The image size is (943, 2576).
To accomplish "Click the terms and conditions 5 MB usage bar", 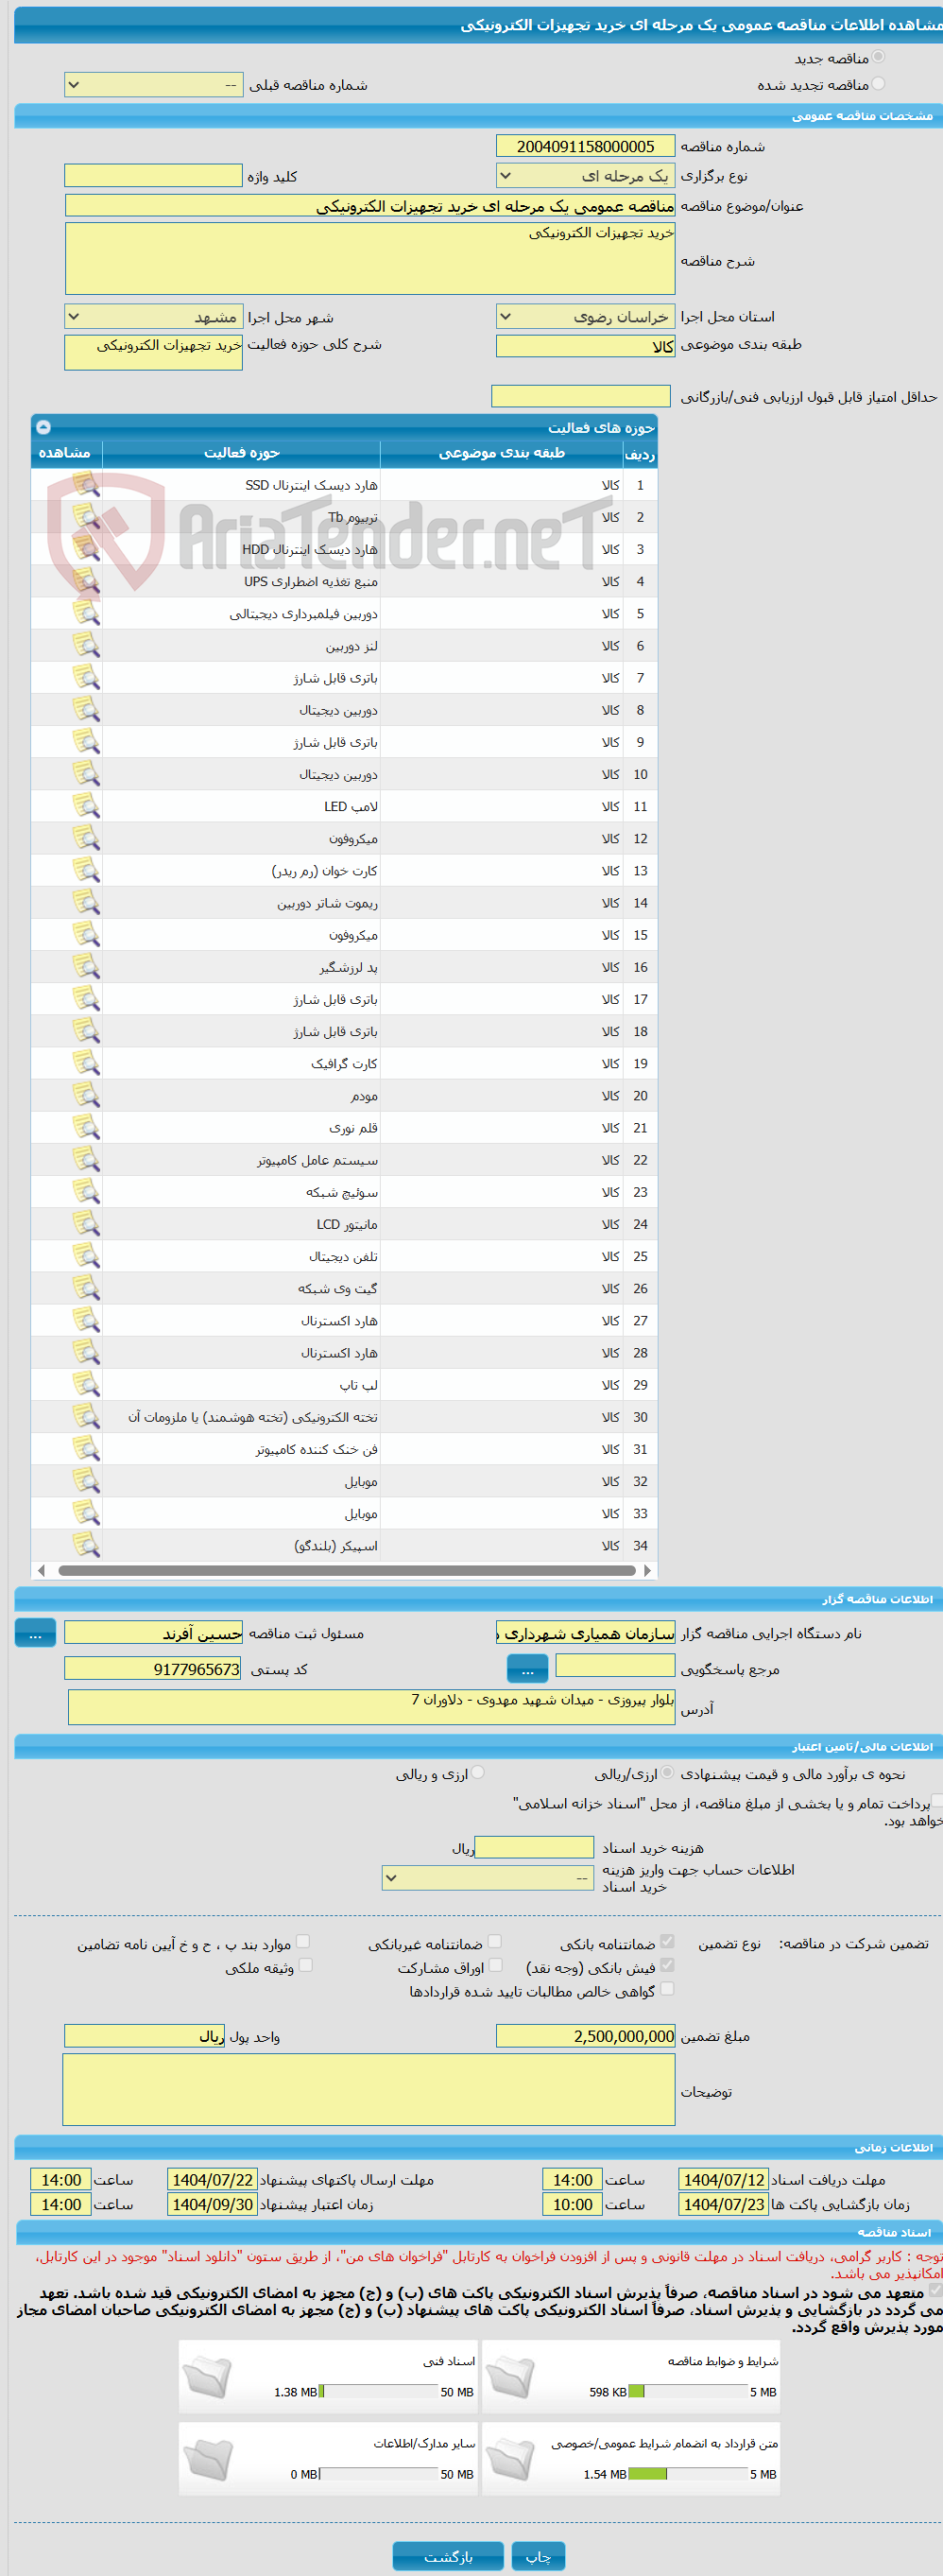I will pyautogui.click(x=688, y=2392).
